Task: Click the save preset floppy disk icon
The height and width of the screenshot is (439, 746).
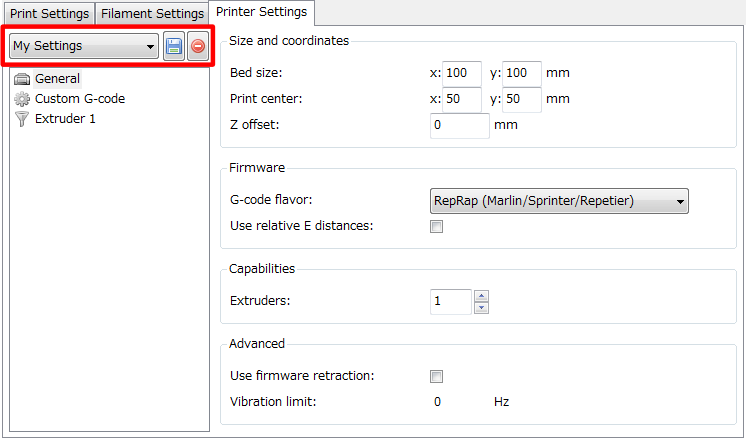Action: click(x=174, y=46)
